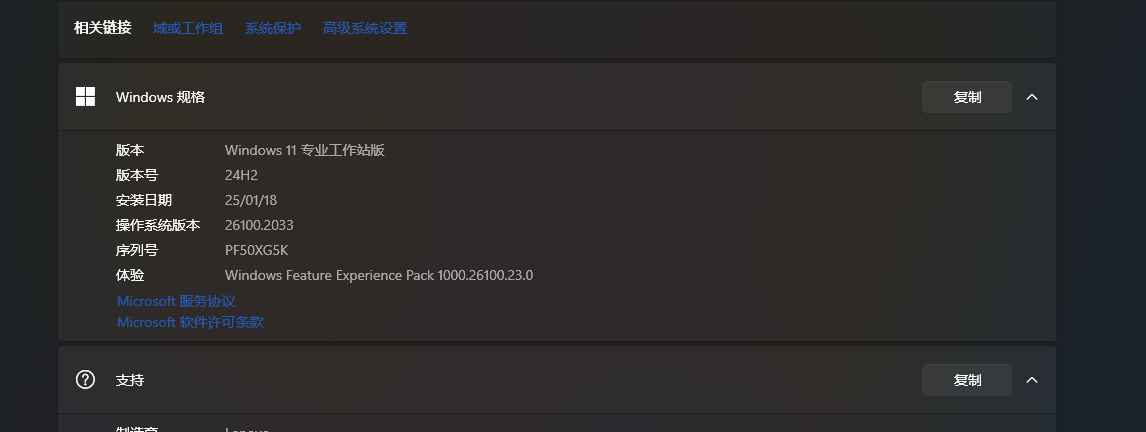
Task: Click the 24H2 version number value
Action: tap(241, 175)
